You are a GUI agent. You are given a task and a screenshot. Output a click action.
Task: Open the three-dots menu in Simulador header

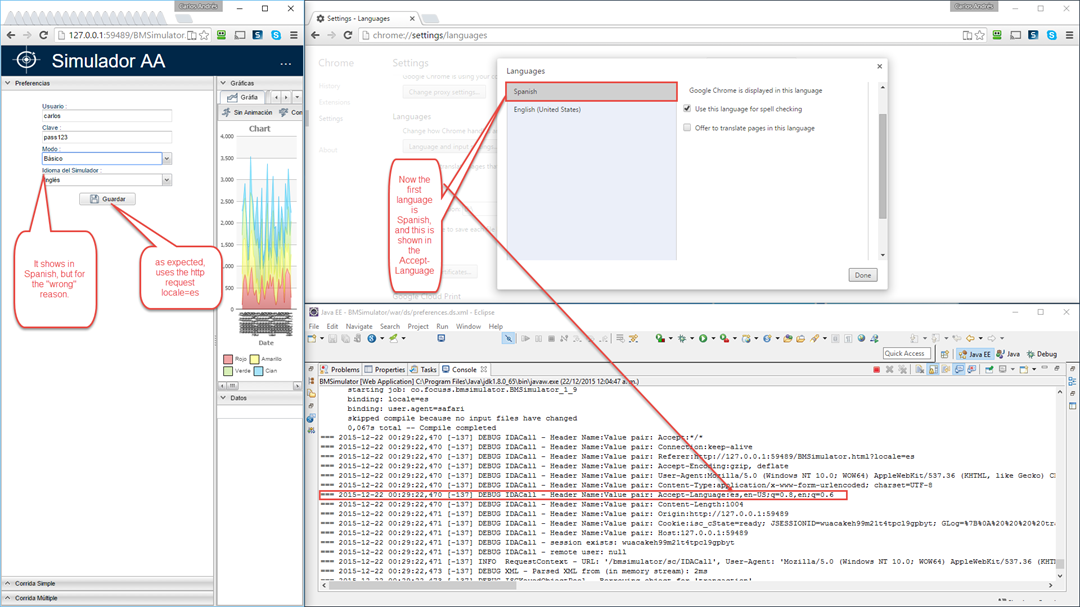point(285,64)
